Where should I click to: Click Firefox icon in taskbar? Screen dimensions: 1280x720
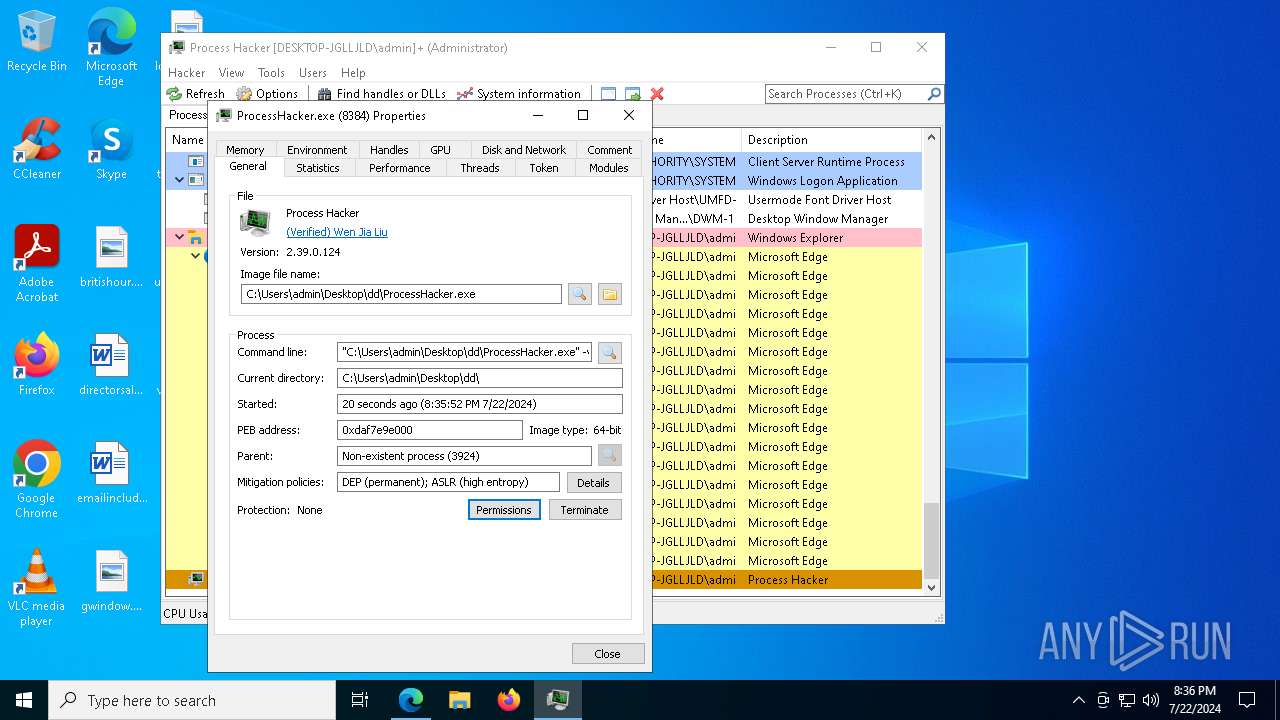(x=509, y=700)
